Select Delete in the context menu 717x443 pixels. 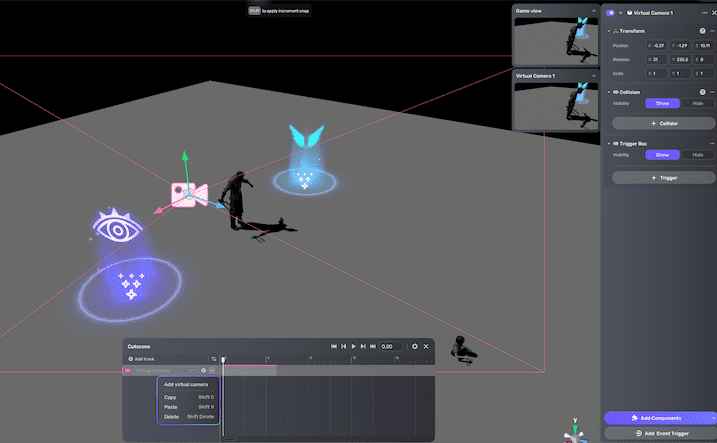[x=171, y=417]
